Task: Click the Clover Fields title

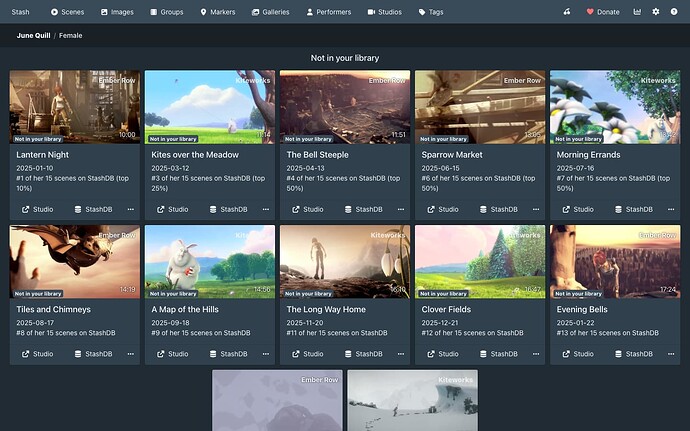Action: [446, 309]
